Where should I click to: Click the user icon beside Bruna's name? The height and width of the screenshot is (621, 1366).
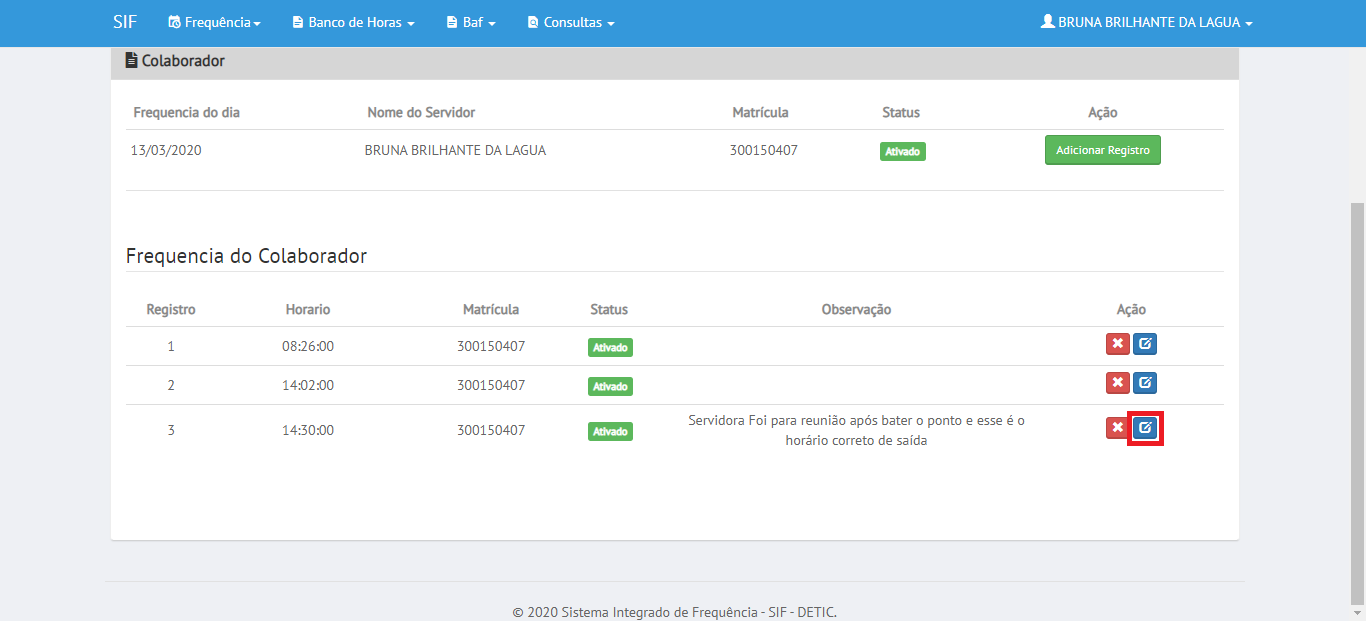1048,21
